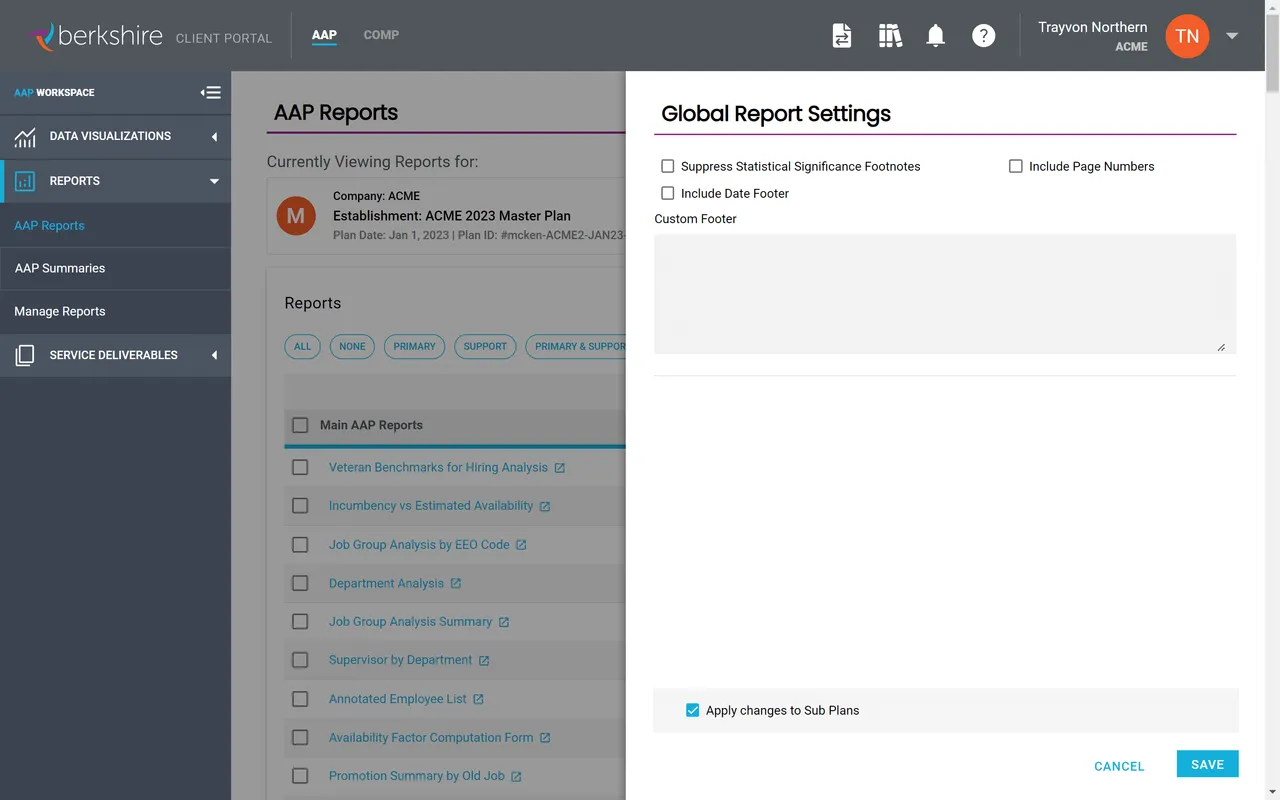1280x800 pixels.
Task: Select the AAP tab
Action: point(323,35)
